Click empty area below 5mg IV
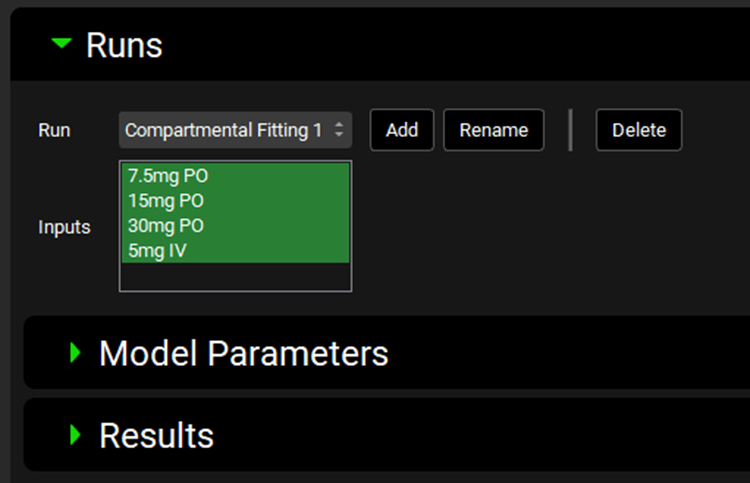Screen dimensions: 750x483 235,276
